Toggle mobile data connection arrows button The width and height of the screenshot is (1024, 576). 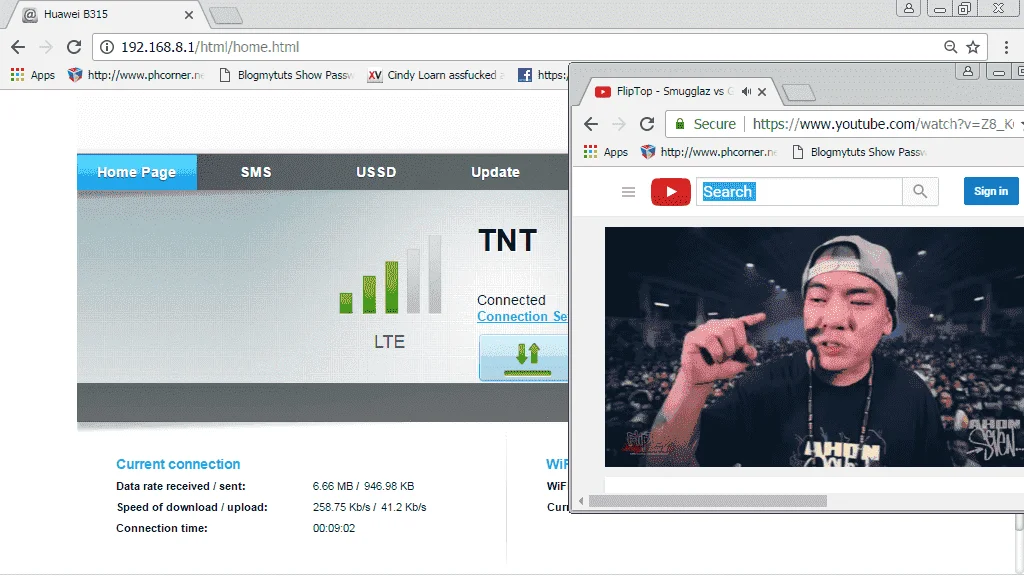(x=524, y=358)
